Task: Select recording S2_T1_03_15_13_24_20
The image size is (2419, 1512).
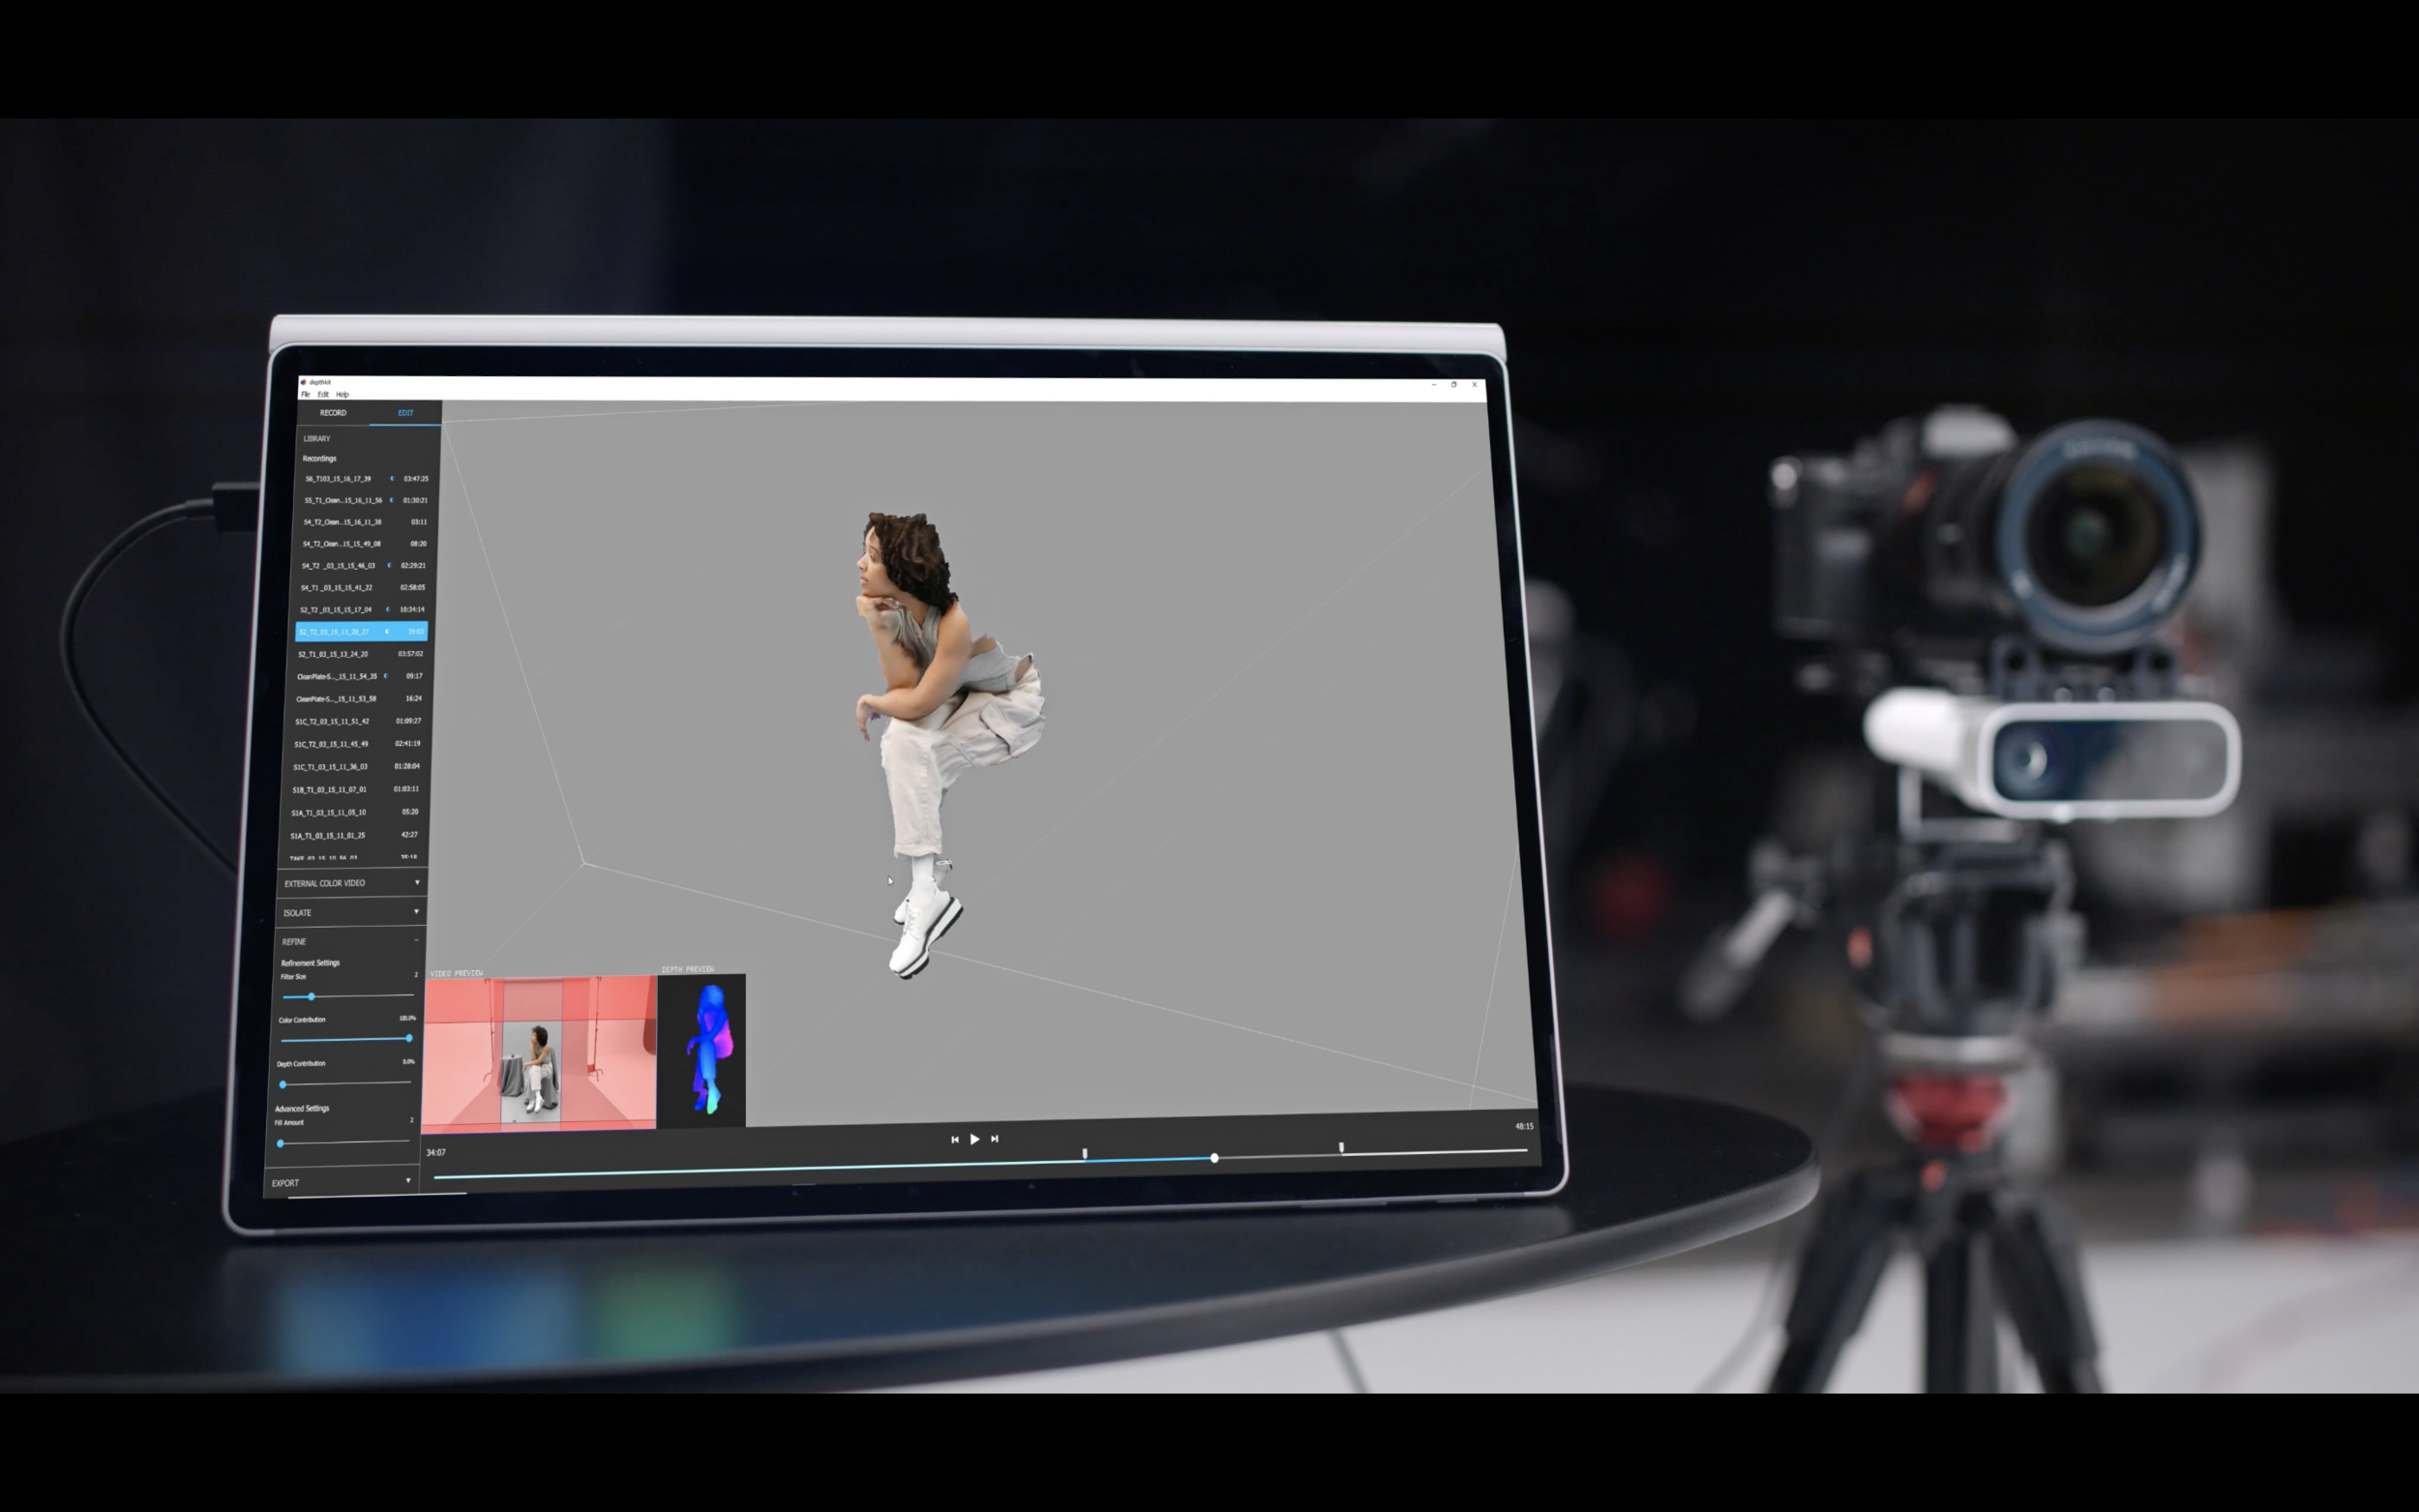Action: point(333,654)
